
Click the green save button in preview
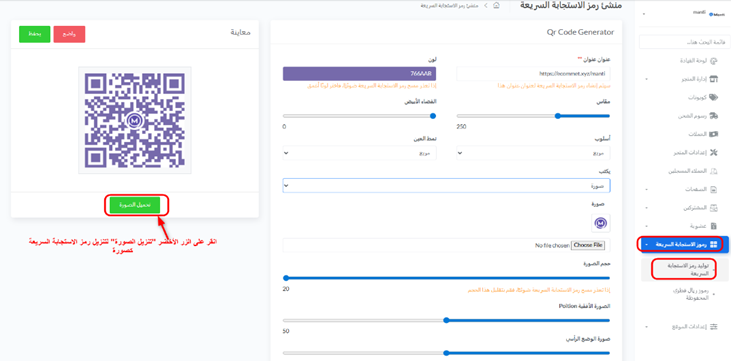click(34, 34)
